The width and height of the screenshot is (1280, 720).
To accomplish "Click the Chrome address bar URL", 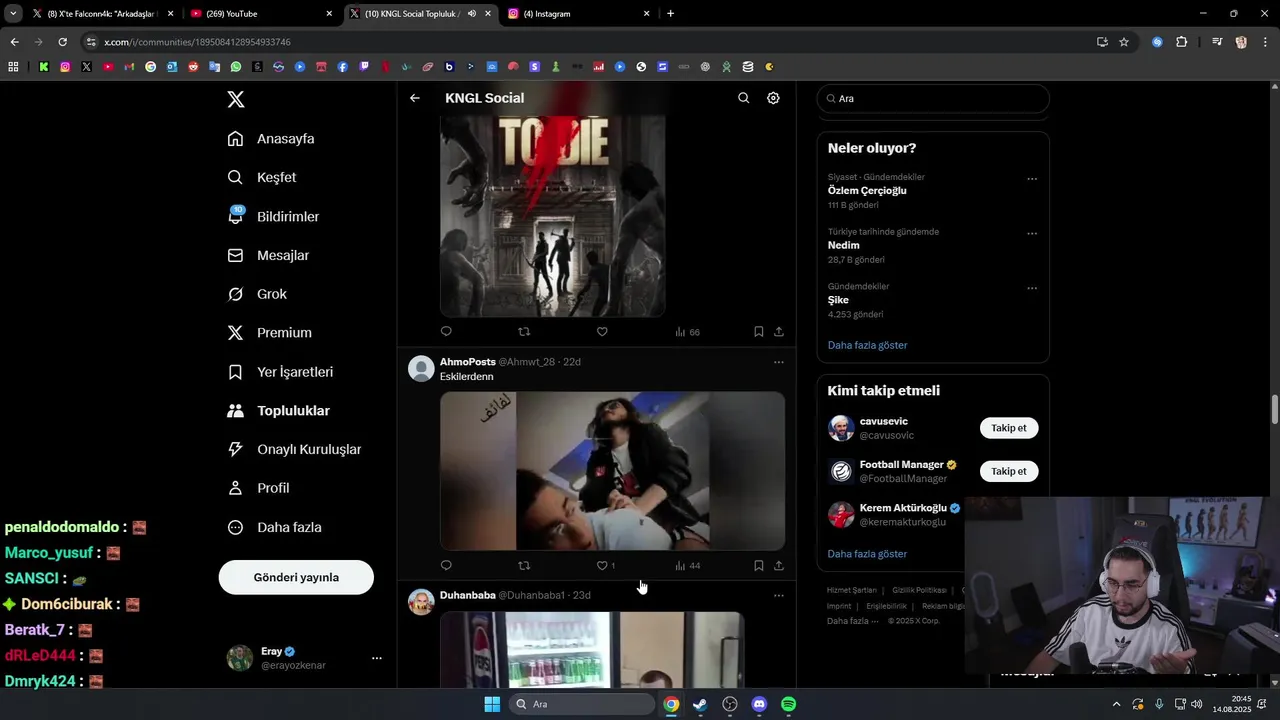I will pyautogui.click(x=197, y=42).
